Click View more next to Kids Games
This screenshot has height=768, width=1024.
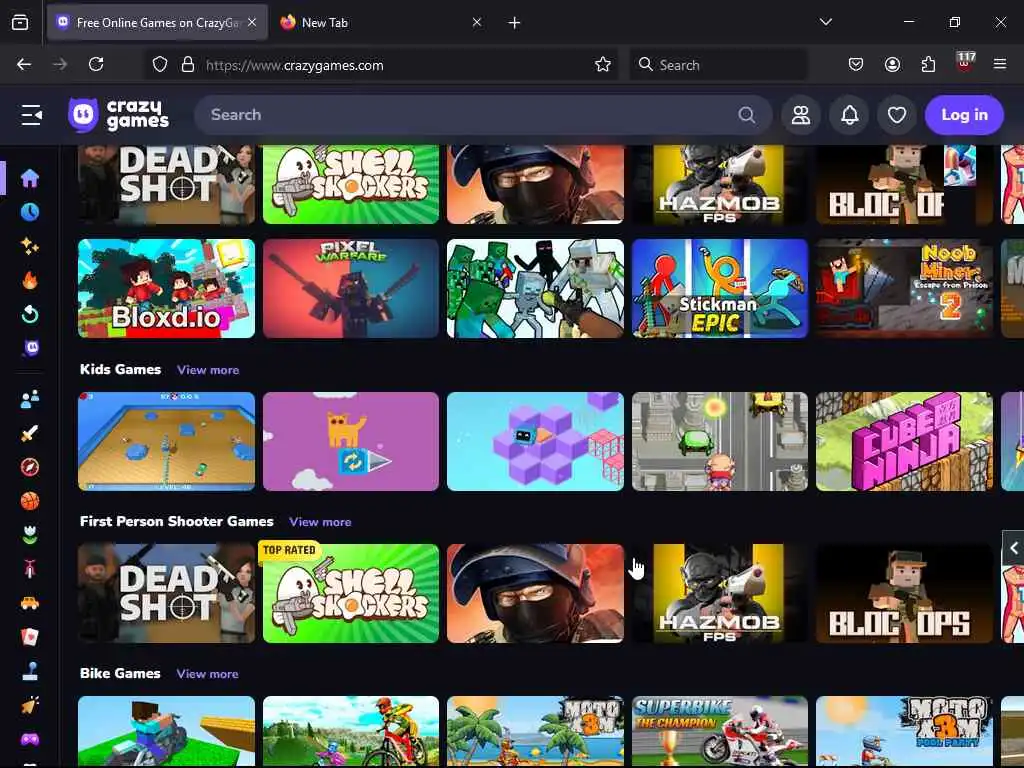[208, 370]
